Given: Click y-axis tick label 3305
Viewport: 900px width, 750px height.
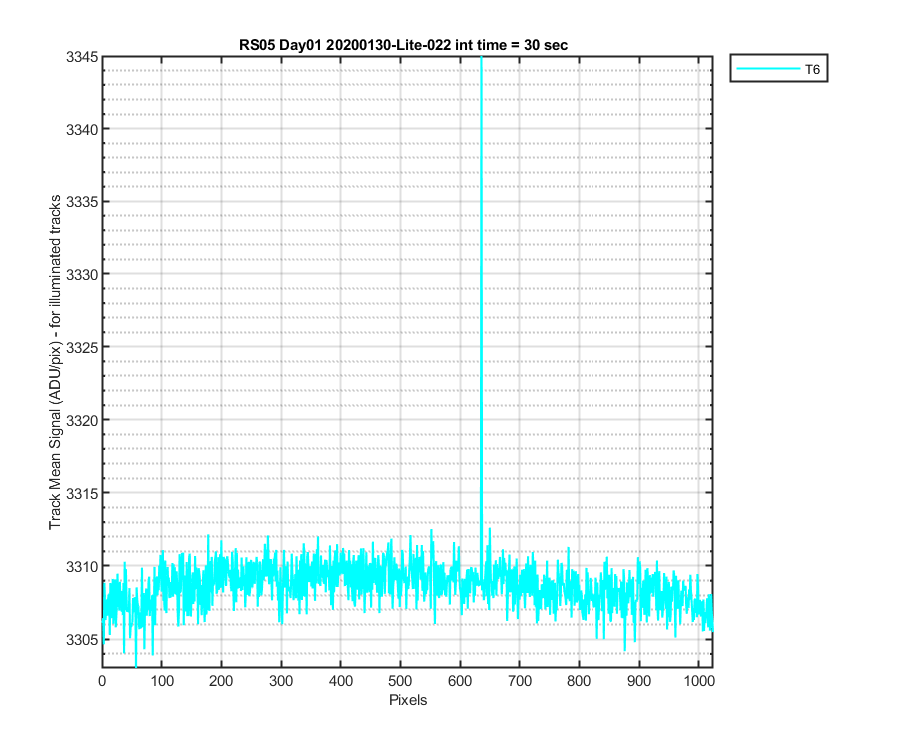Looking at the screenshot, I should (x=82, y=640).
